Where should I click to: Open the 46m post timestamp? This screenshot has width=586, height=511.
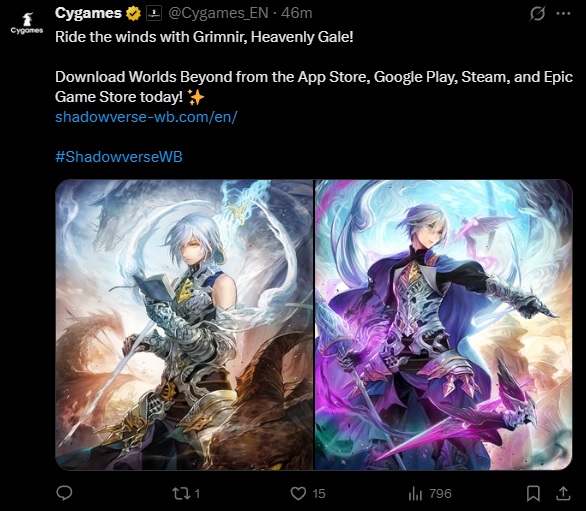coord(297,13)
